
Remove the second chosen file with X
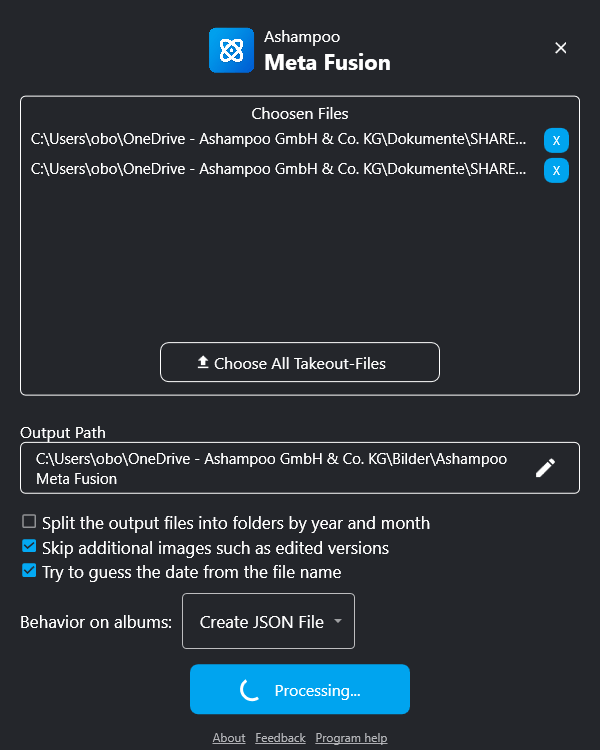click(556, 170)
